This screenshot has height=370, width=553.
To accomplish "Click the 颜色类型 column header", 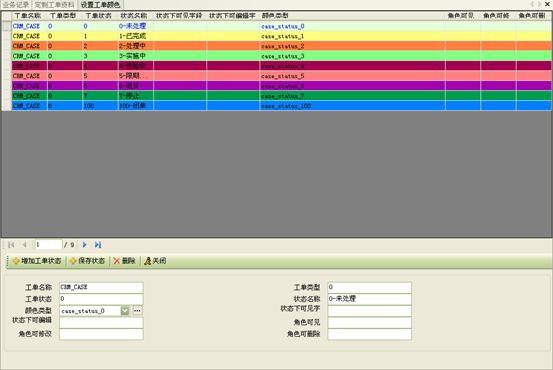I will coord(275,16).
